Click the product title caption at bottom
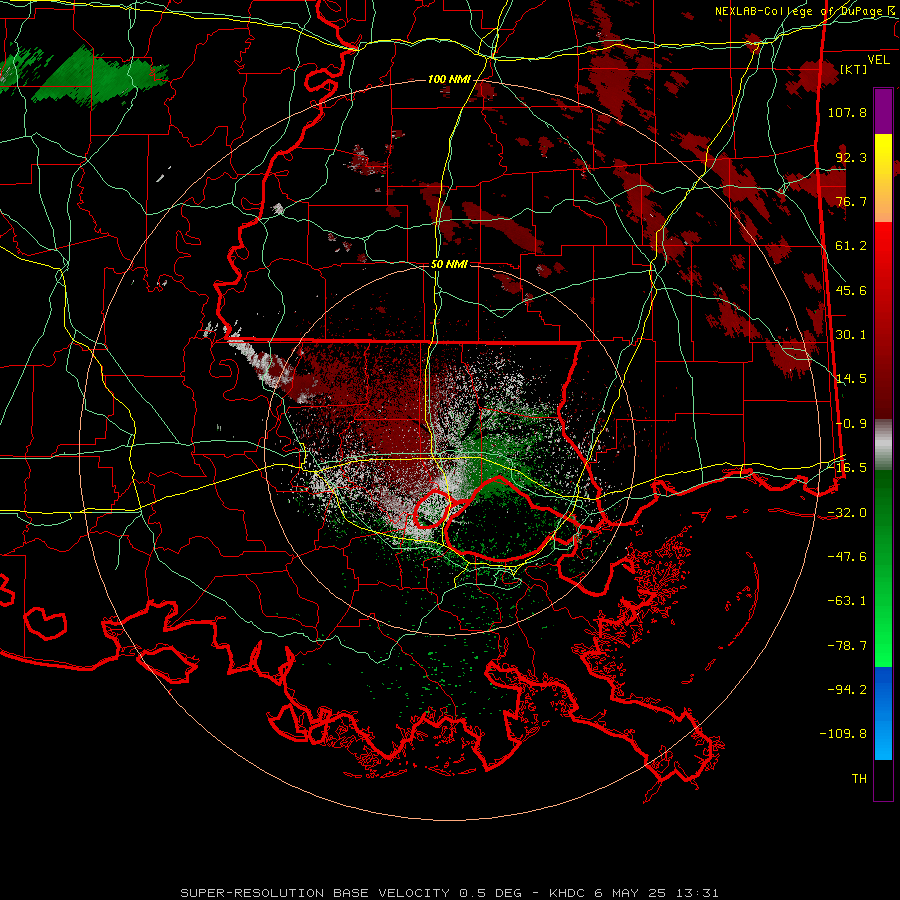The height and width of the screenshot is (900, 900). coord(449,893)
